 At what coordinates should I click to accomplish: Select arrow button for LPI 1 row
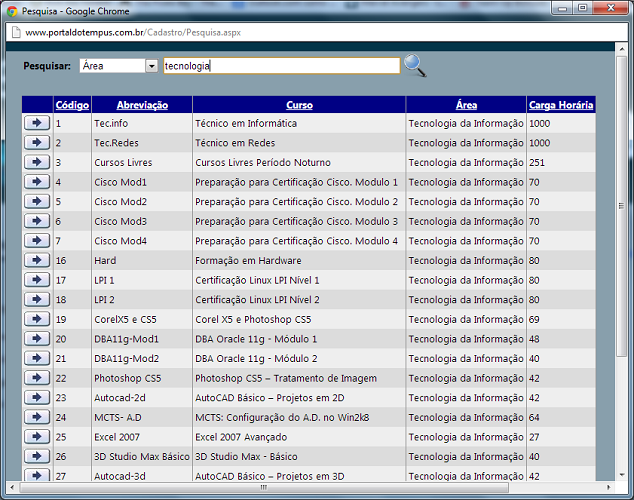click(x=37, y=280)
